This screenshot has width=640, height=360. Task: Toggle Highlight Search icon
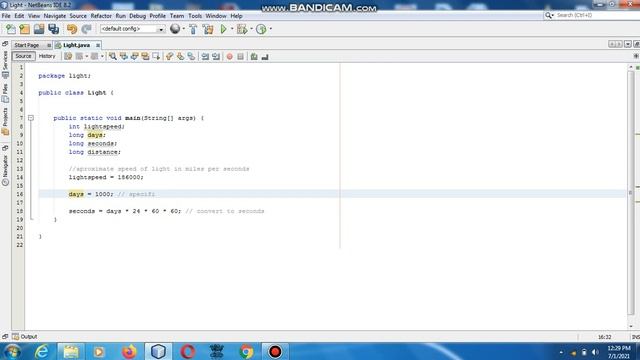(145, 56)
